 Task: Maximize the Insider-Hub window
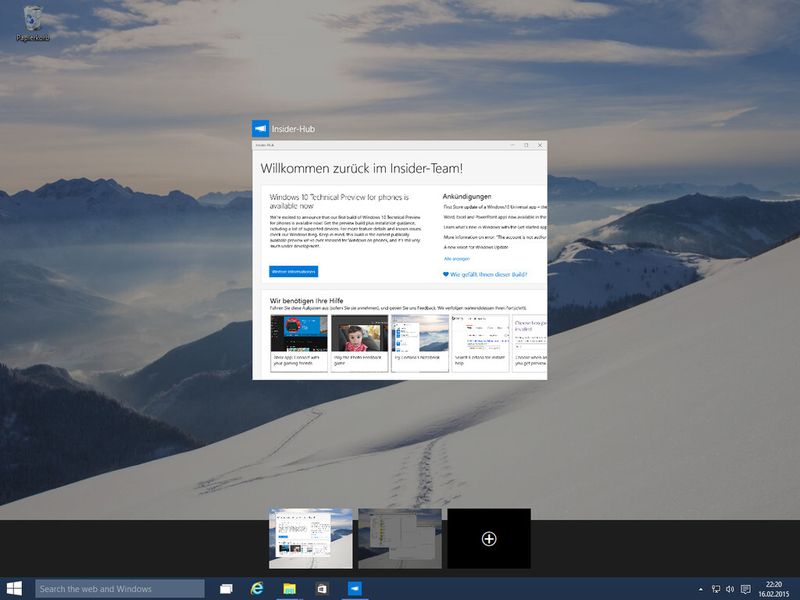tap(526, 145)
